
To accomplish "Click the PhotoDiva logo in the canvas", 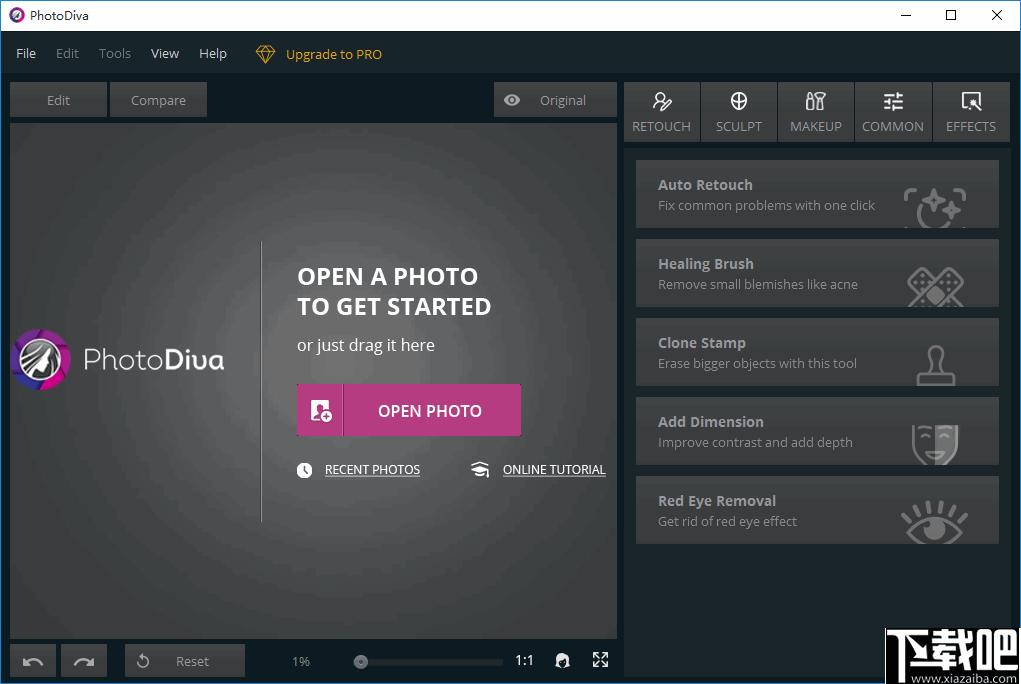I will tap(118, 360).
